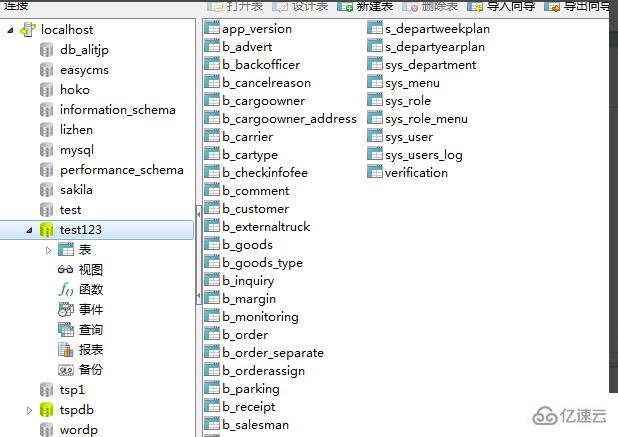Screen dimensions: 618x437
Task: Click the app_version table icon
Action: 212,28
